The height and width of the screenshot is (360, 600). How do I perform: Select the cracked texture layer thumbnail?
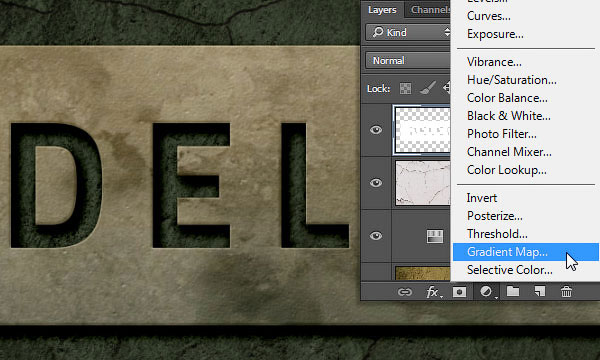(423, 183)
